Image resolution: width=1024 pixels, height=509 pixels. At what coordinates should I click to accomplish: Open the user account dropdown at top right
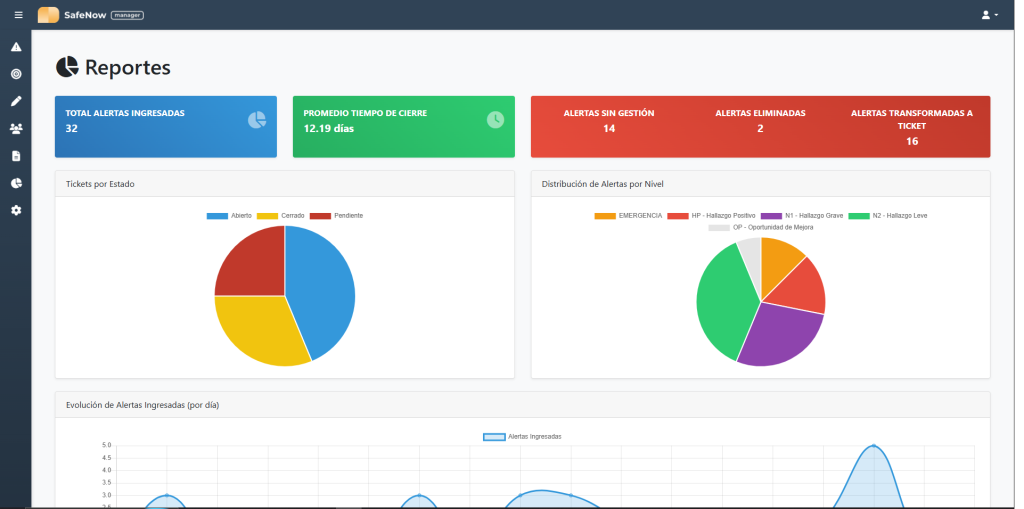pos(989,15)
